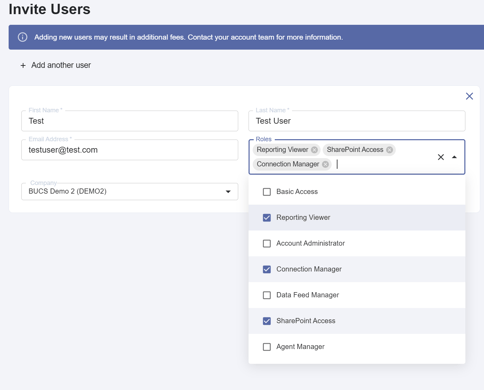Close the user invite card
This screenshot has width=484, height=390.
(469, 96)
